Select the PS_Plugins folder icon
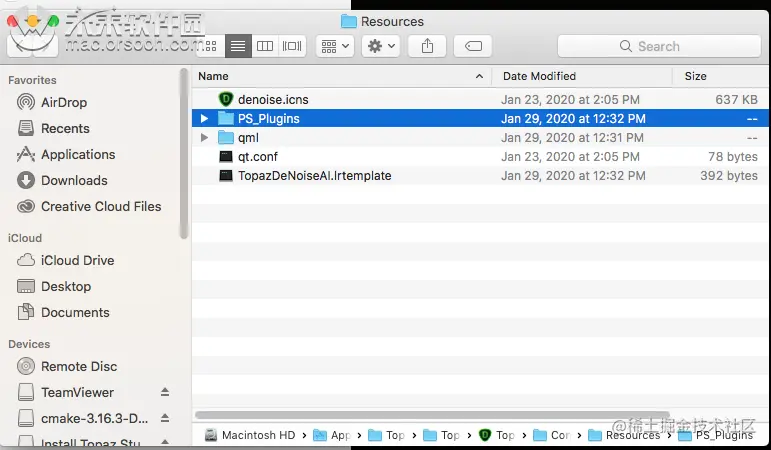771x450 pixels. [x=226, y=119]
